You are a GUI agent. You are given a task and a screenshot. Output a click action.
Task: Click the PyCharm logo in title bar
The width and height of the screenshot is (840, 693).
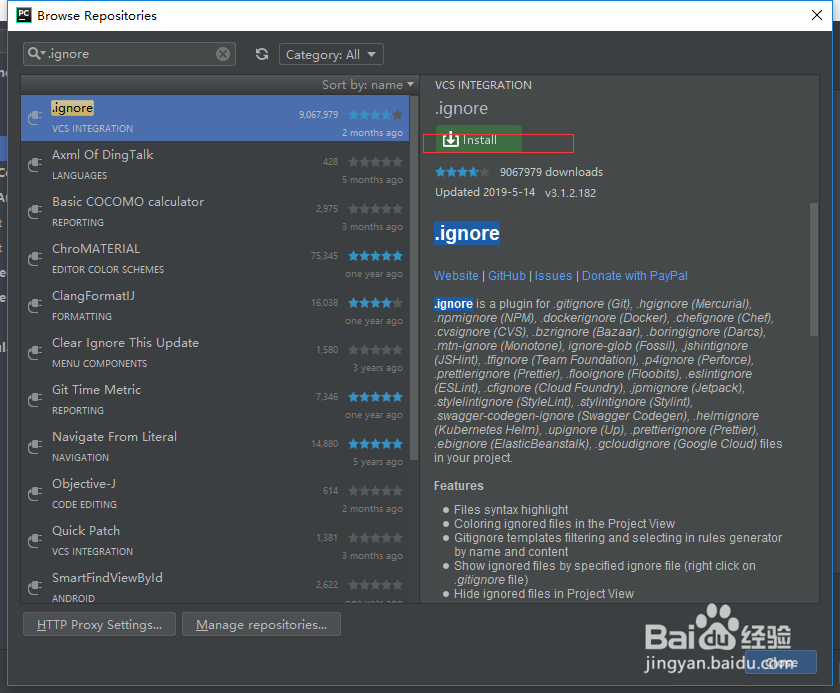(24, 15)
